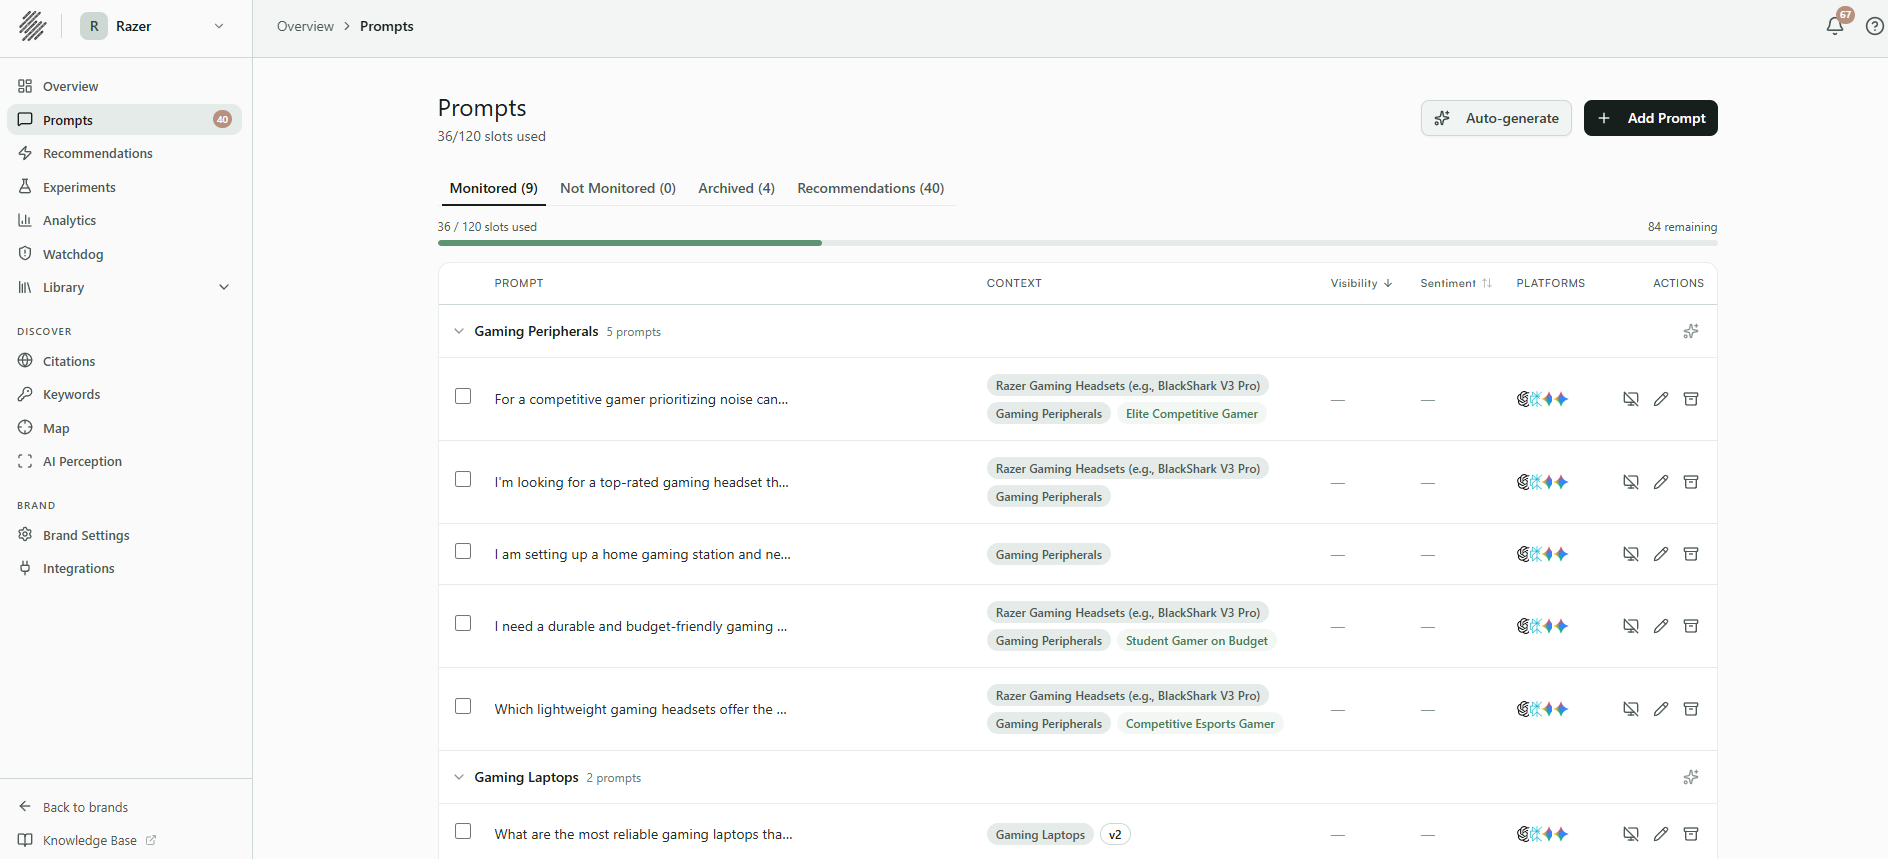Sort by Sentiment column
The height and width of the screenshot is (859, 1888).
[x=1456, y=283]
